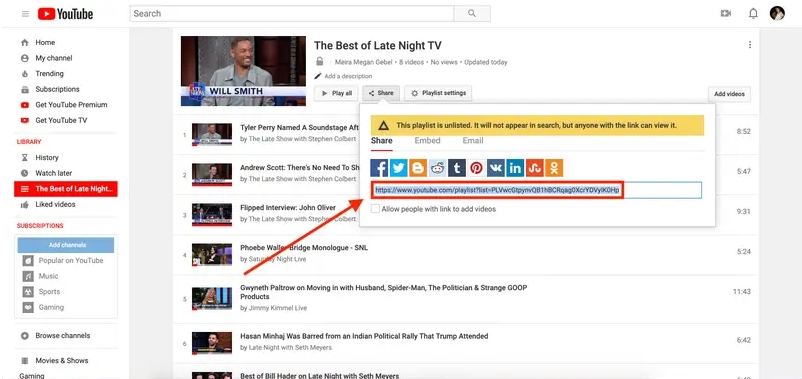Go to the YouTube logo homepage

(65, 14)
